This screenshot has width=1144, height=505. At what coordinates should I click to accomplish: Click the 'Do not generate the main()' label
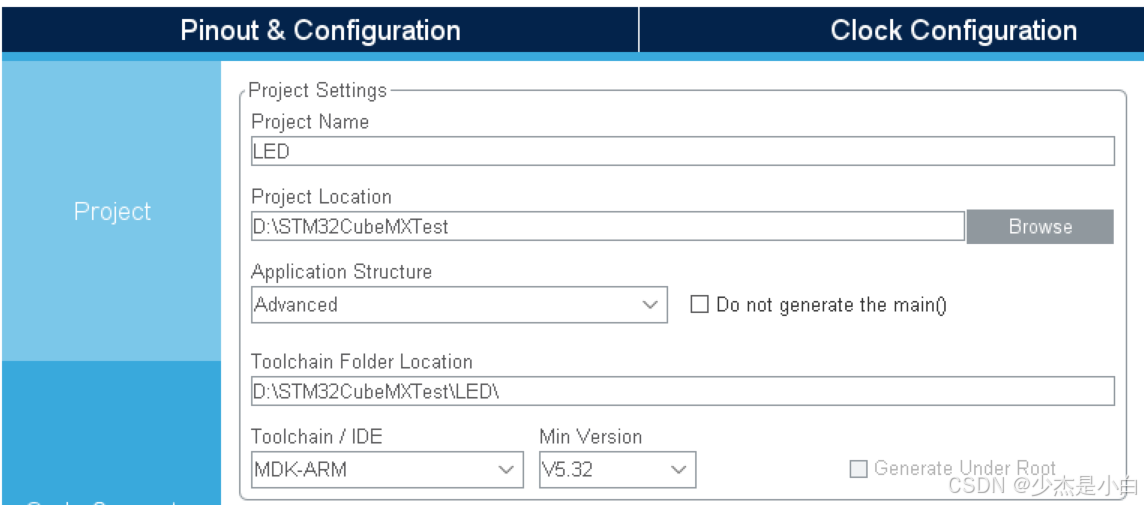pos(831,305)
